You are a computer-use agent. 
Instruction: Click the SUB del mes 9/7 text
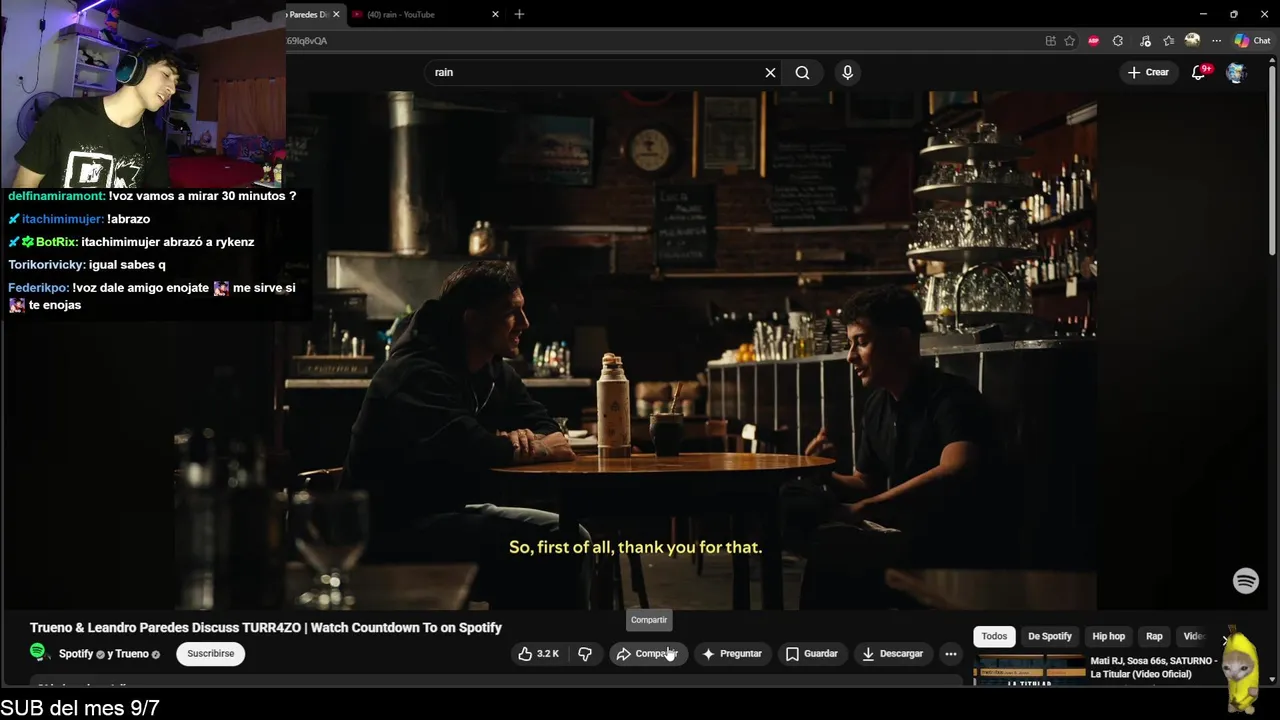coord(80,708)
